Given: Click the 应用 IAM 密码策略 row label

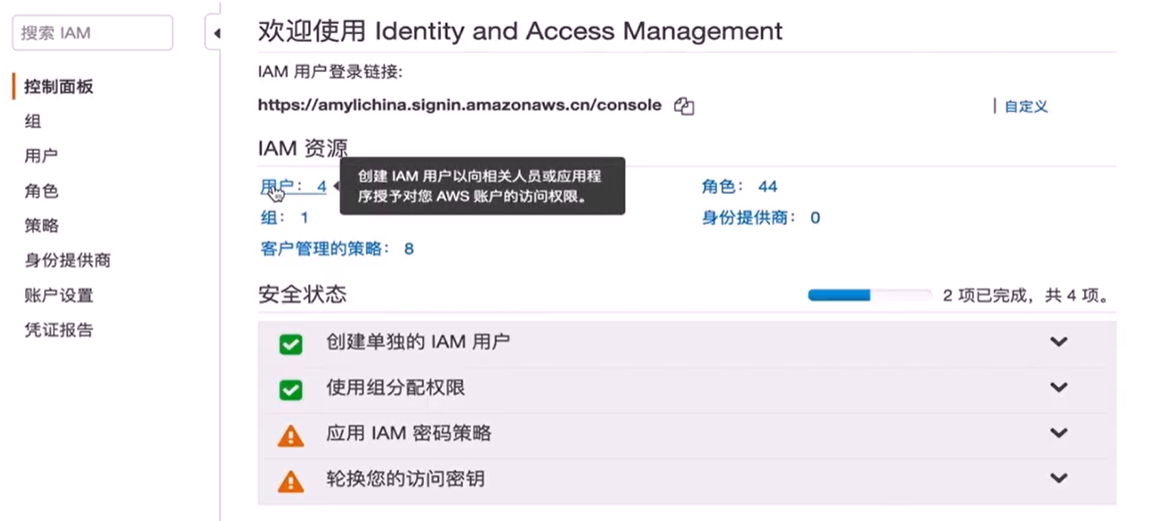Looking at the screenshot, I should 409,433.
